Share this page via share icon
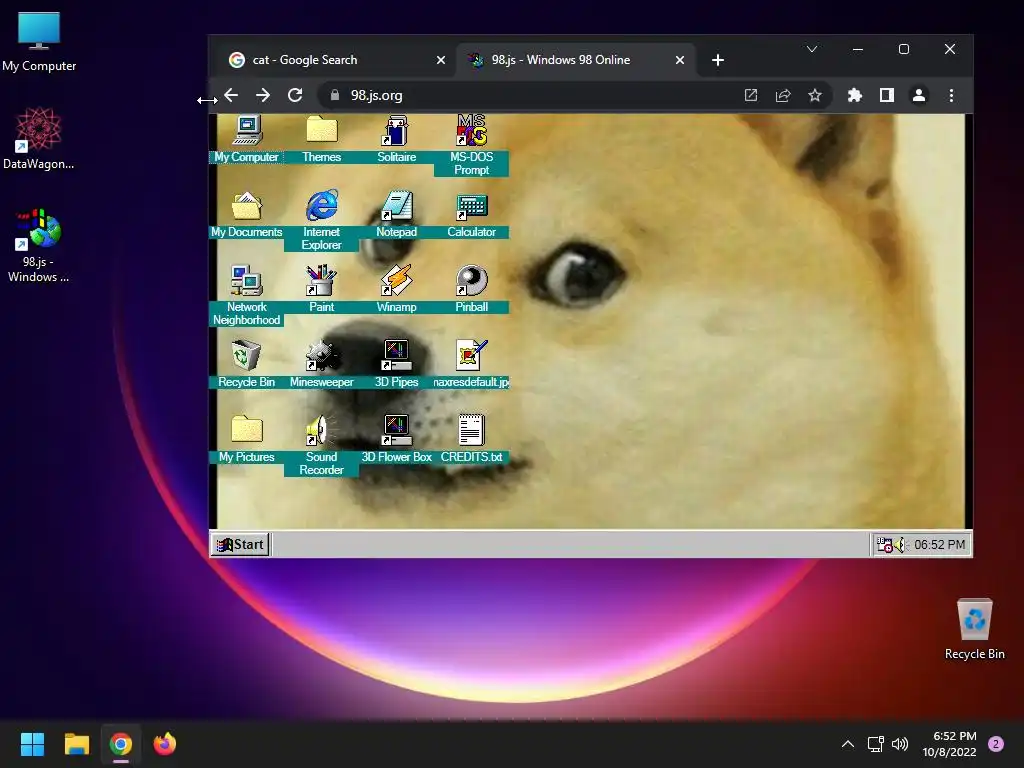Viewport: 1024px width, 768px height. (x=783, y=95)
